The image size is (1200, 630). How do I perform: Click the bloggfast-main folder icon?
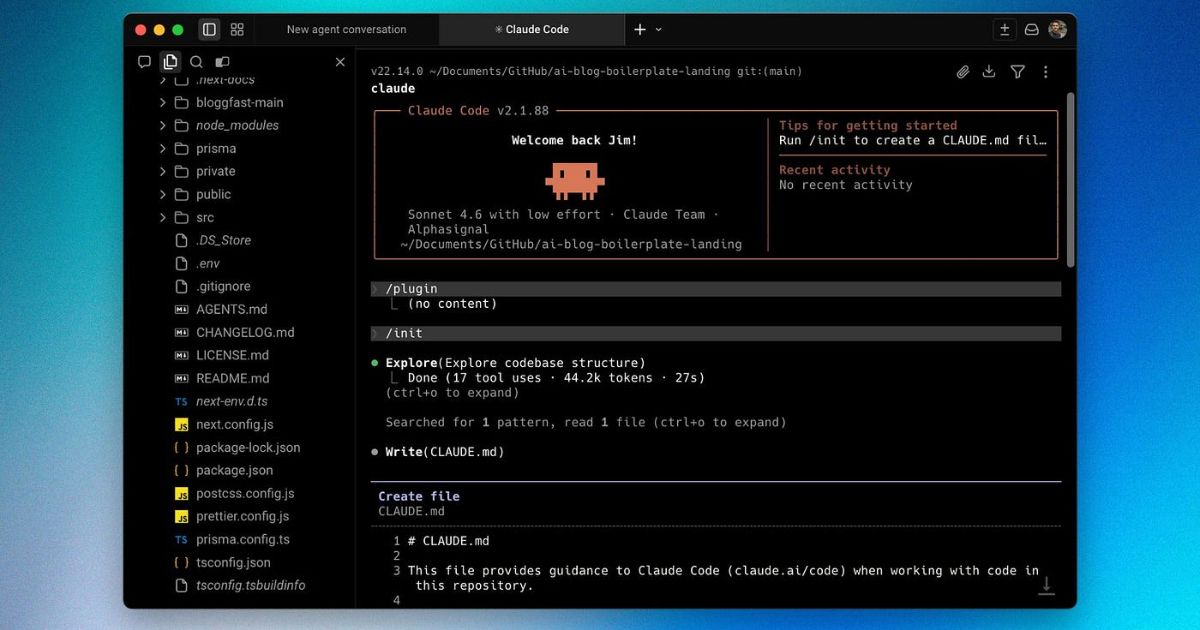pyautogui.click(x=181, y=103)
